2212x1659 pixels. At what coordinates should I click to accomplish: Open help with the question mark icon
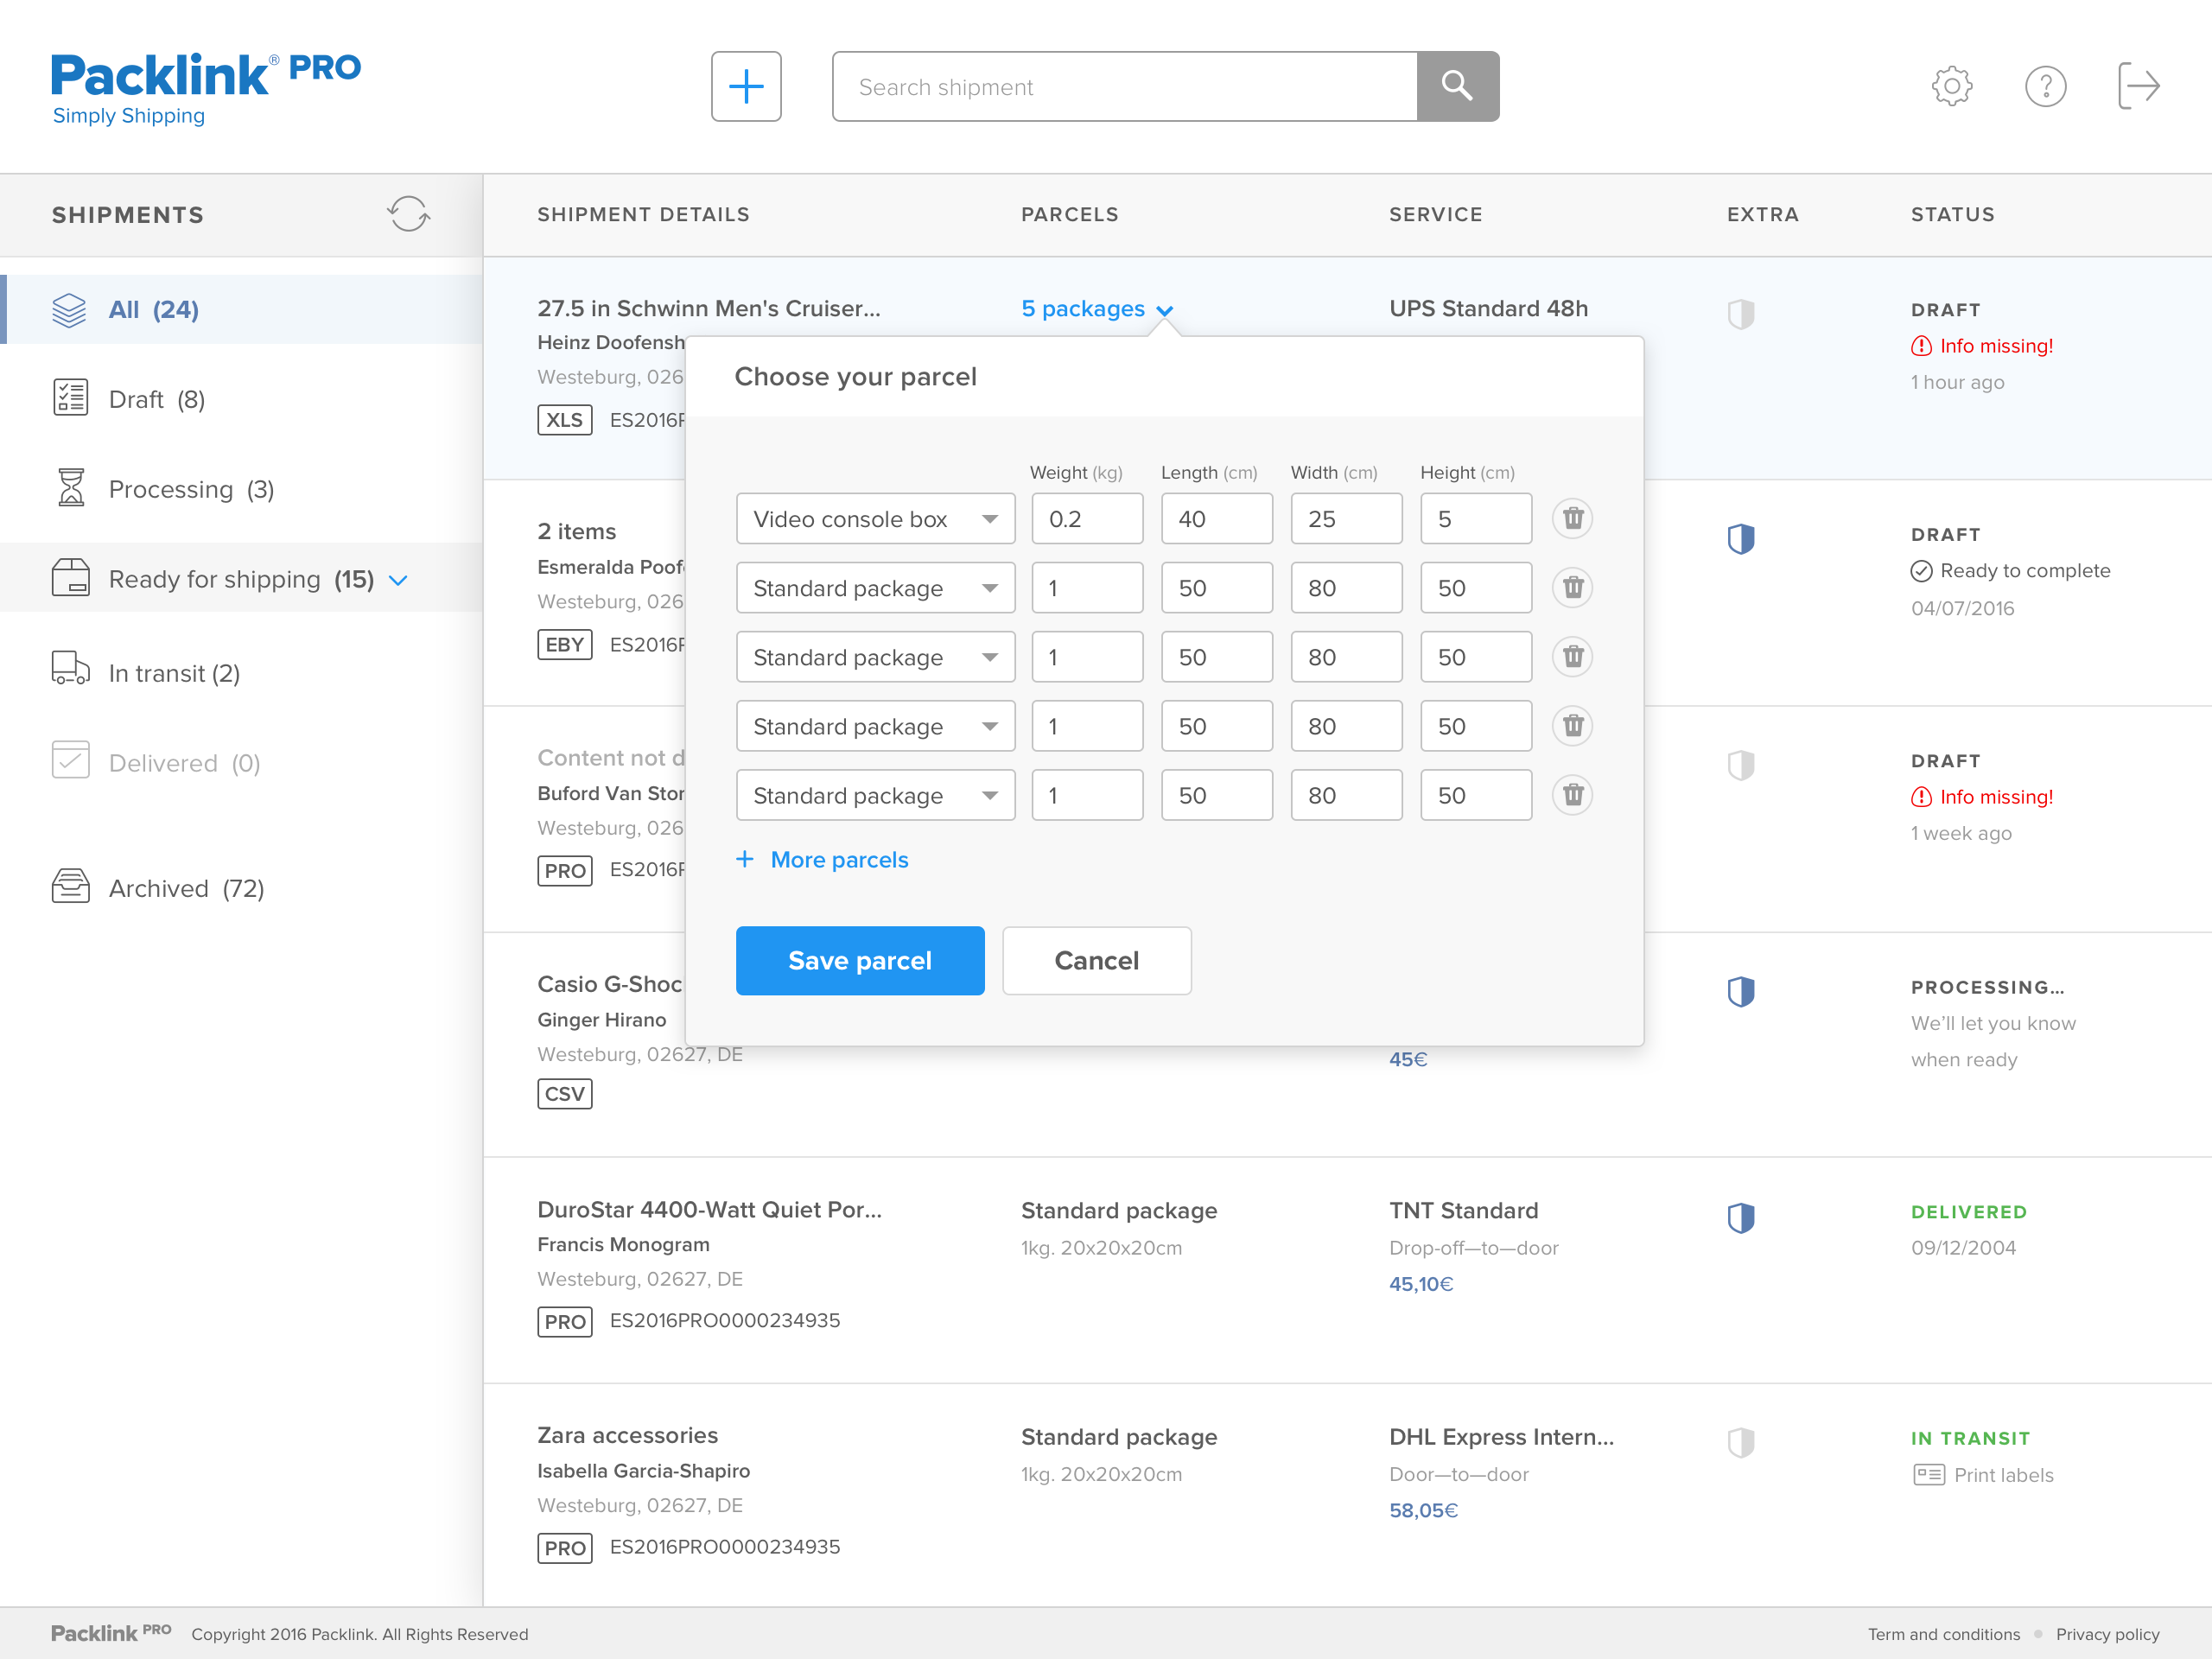pyautogui.click(x=2044, y=87)
